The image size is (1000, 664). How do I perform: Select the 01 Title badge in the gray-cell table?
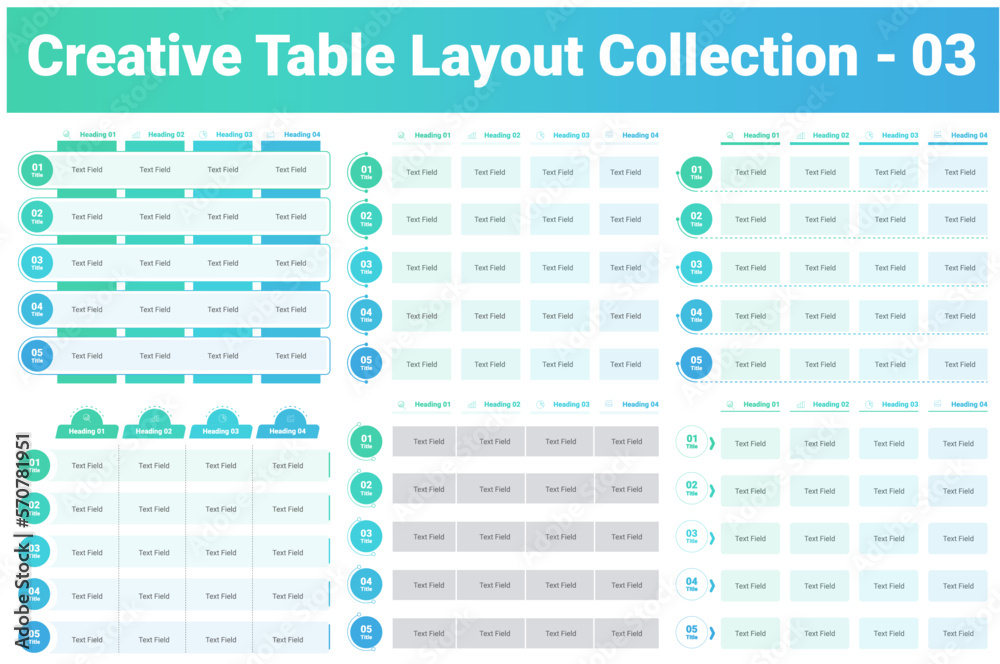click(366, 441)
